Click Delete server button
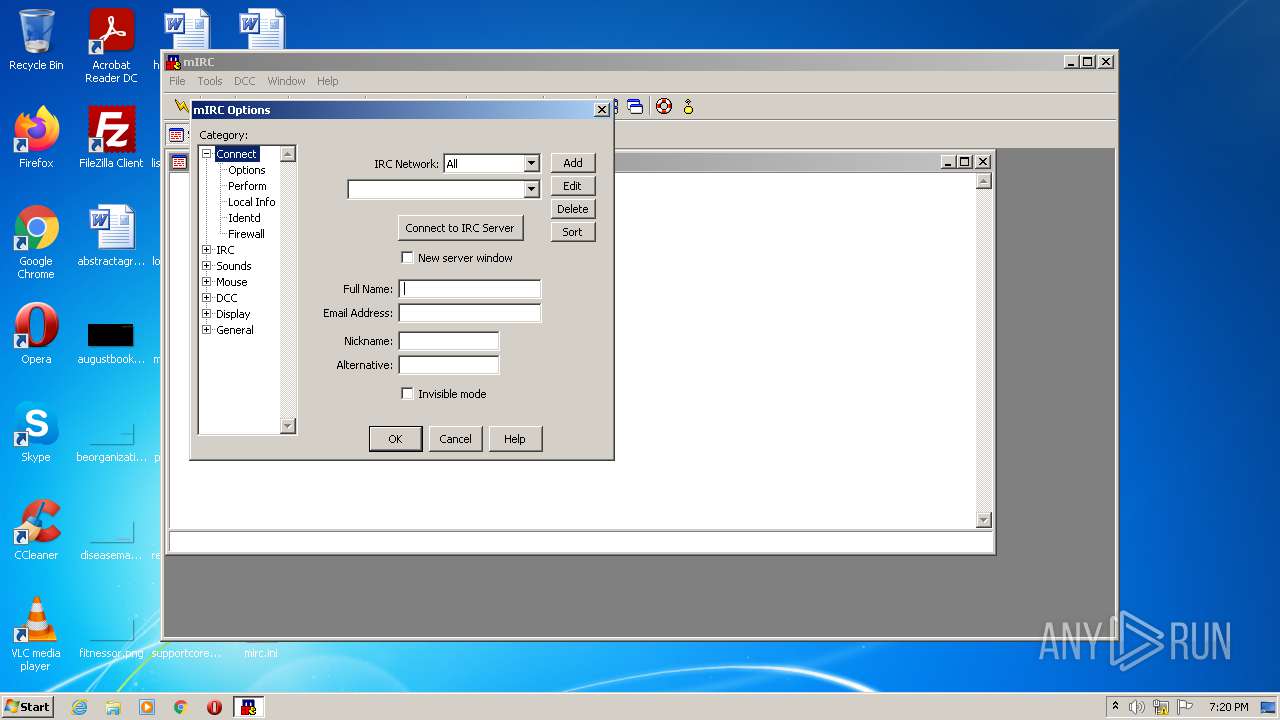 (x=573, y=209)
